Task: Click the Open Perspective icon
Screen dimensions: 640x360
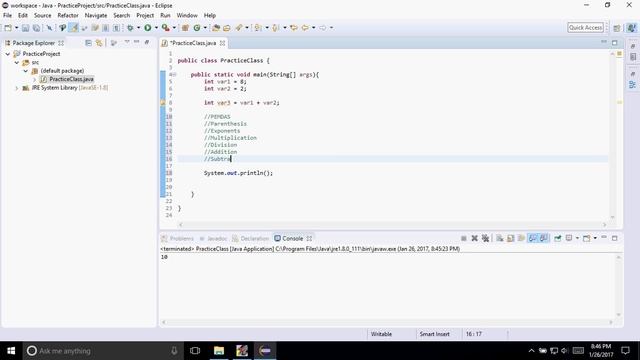Action: pyautogui.click(x=617, y=28)
